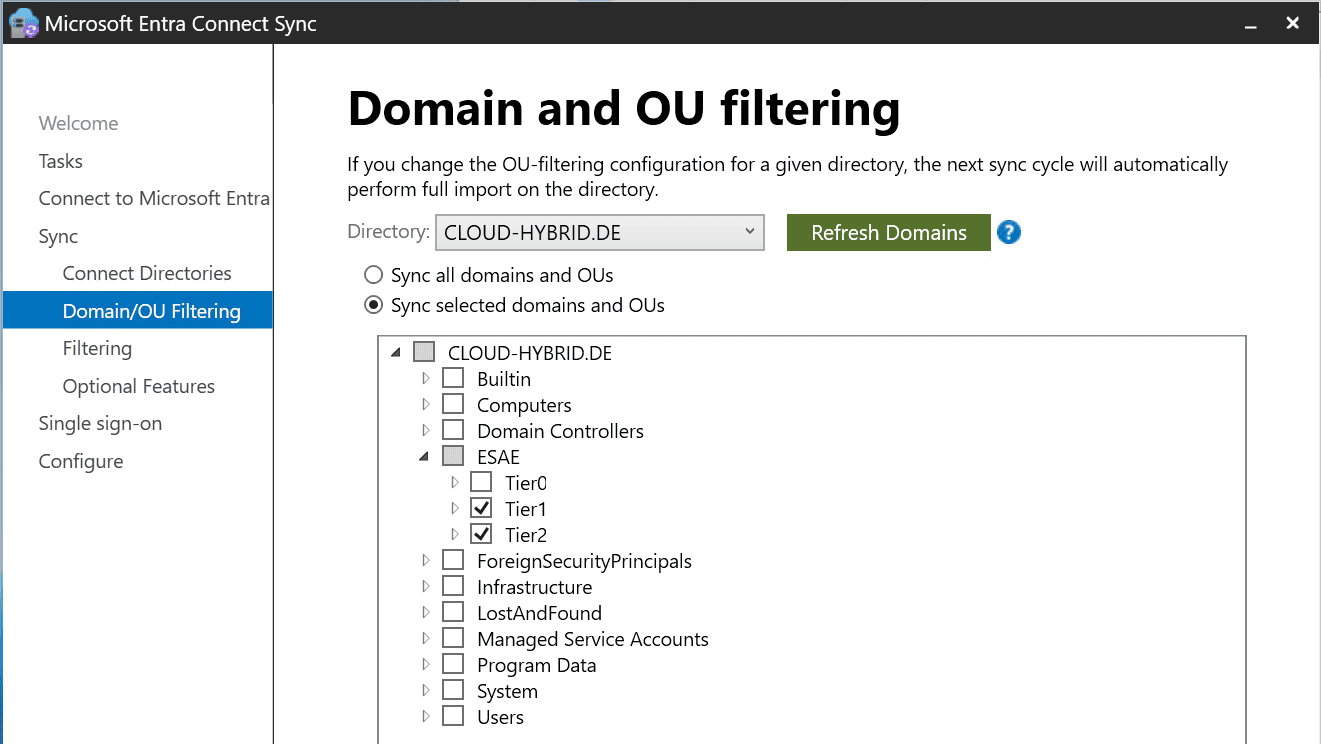Open the Connect Directories step
1321x744 pixels.
tap(147, 273)
